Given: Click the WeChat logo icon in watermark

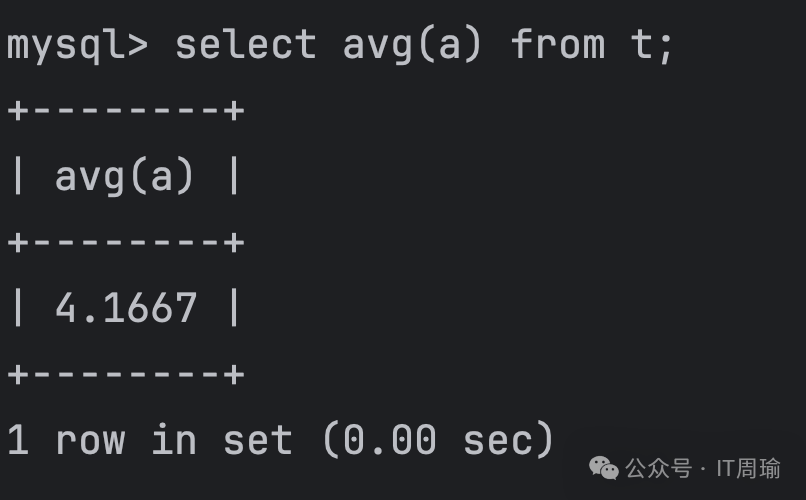Looking at the screenshot, I should coord(603,468).
